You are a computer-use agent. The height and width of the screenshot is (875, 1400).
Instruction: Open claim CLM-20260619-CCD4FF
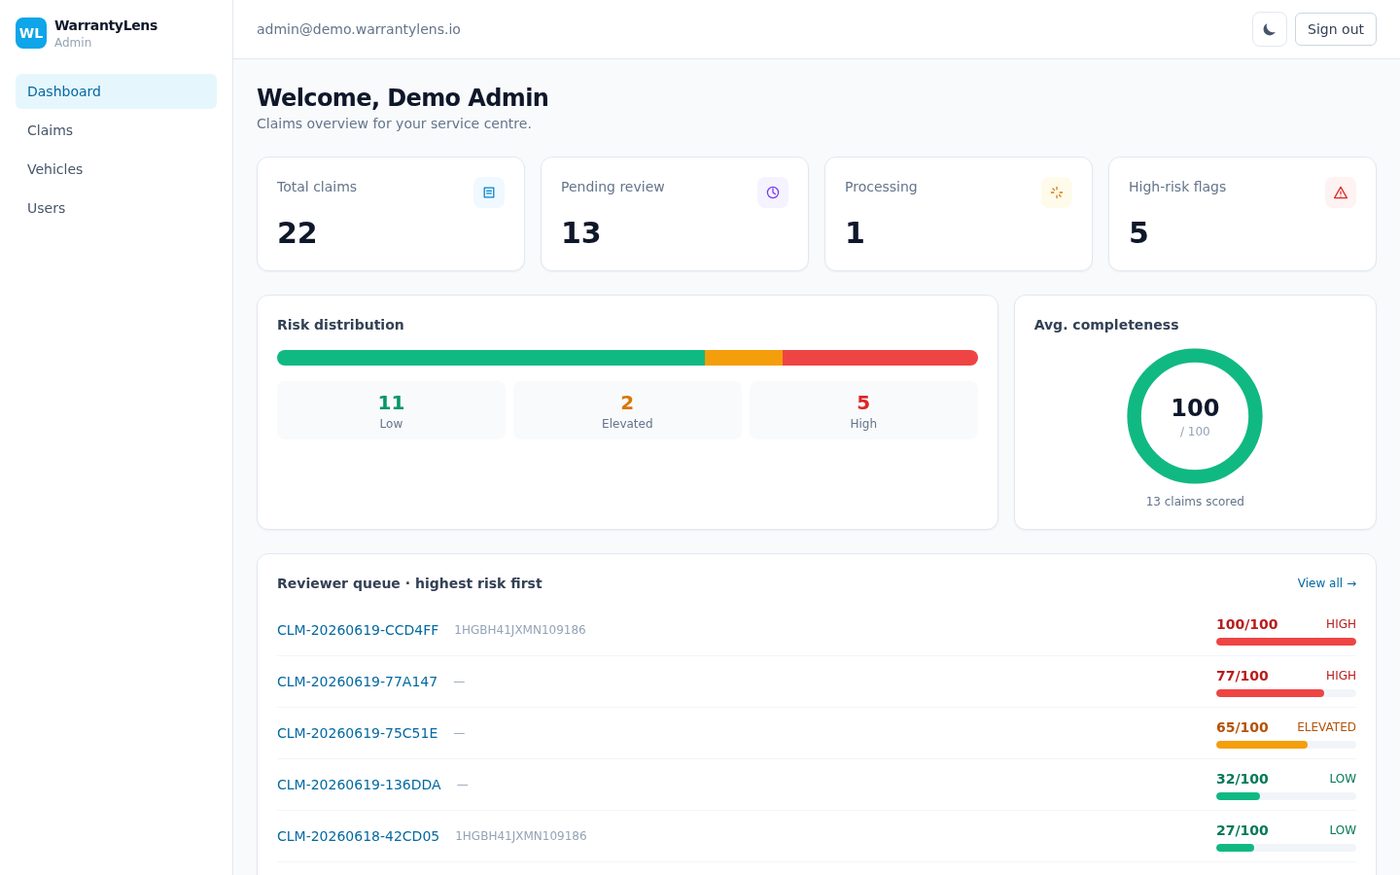click(x=357, y=630)
